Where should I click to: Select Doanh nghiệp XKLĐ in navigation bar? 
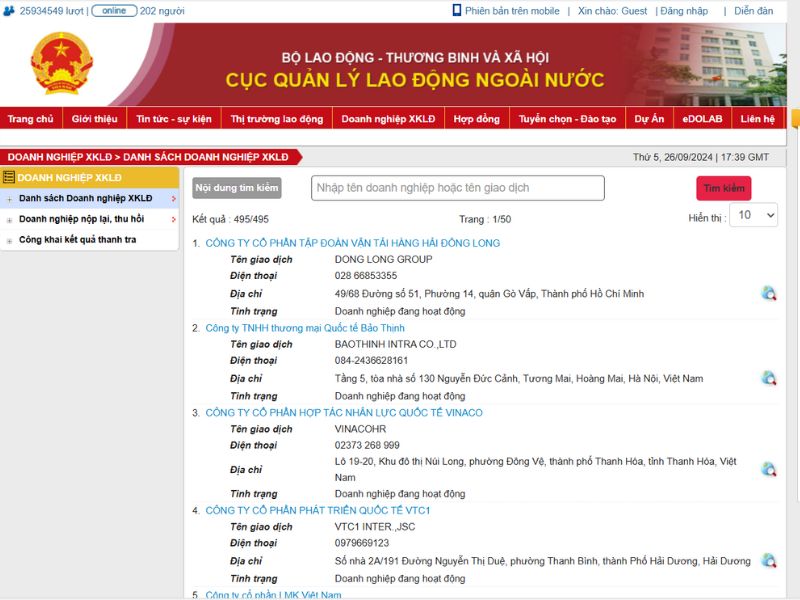point(388,119)
